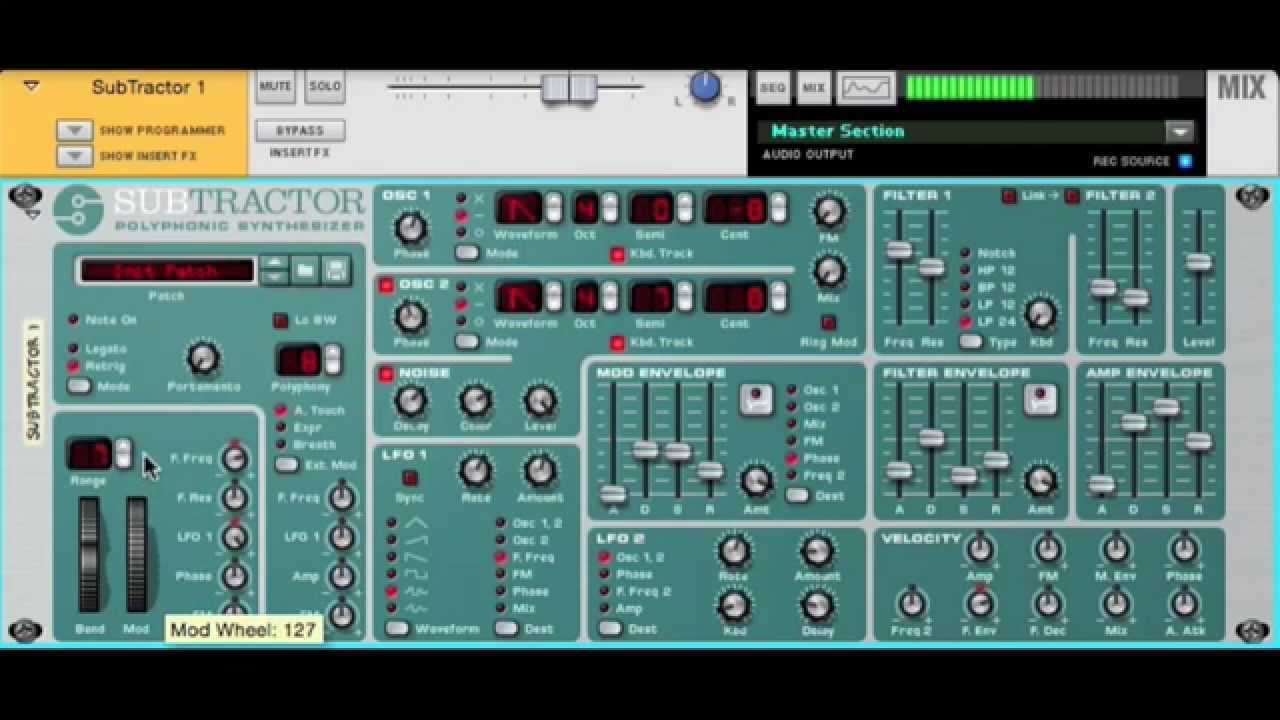The width and height of the screenshot is (1280, 720).
Task: Open the MIX view button
Action: 814,88
